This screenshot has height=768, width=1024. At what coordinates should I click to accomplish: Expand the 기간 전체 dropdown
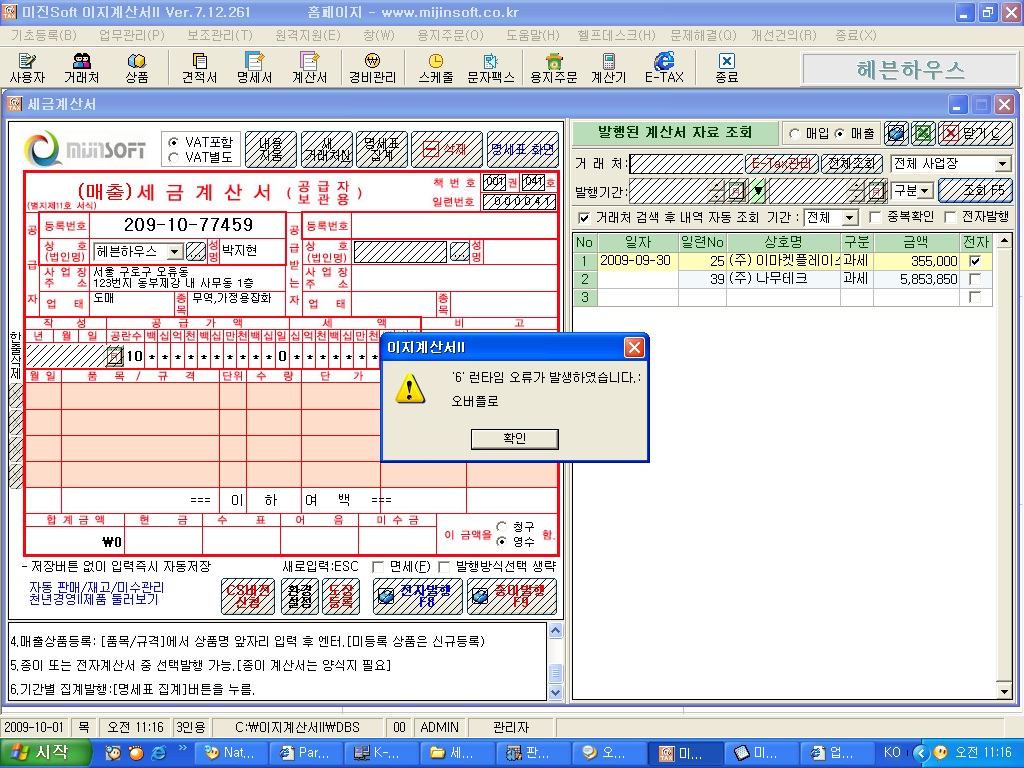850,217
